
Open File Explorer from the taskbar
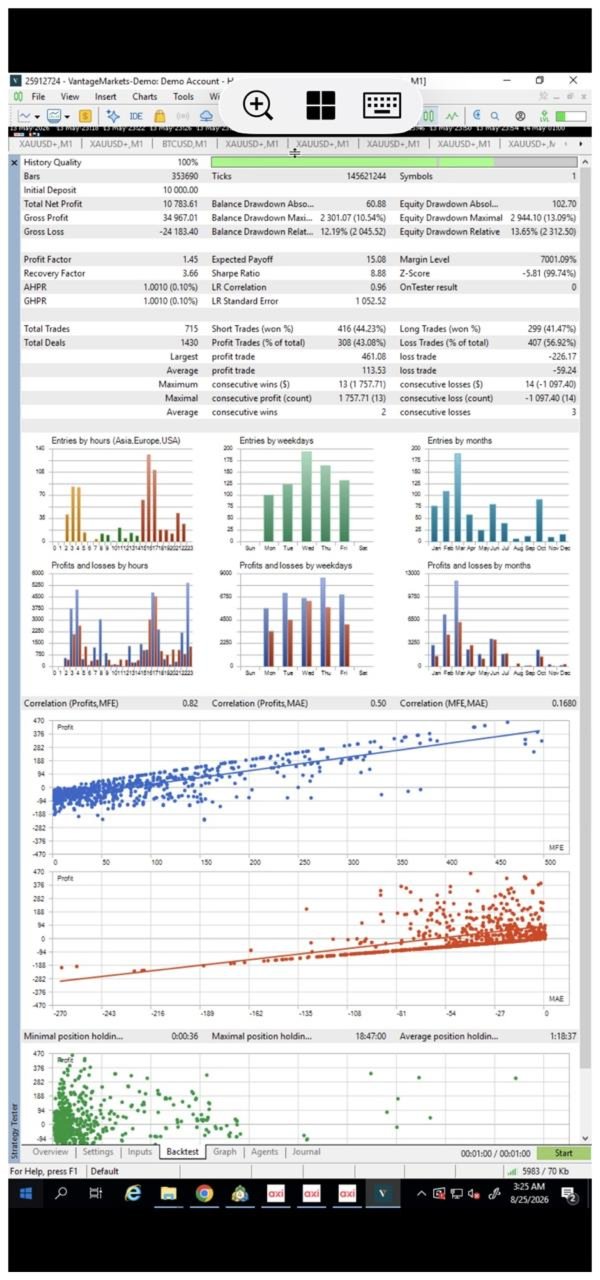click(168, 1193)
